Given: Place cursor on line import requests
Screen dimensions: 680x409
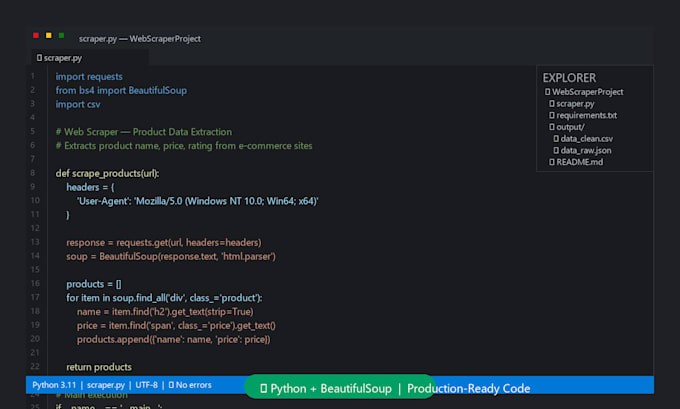Looking at the screenshot, I should pyautogui.click(x=89, y=77).
